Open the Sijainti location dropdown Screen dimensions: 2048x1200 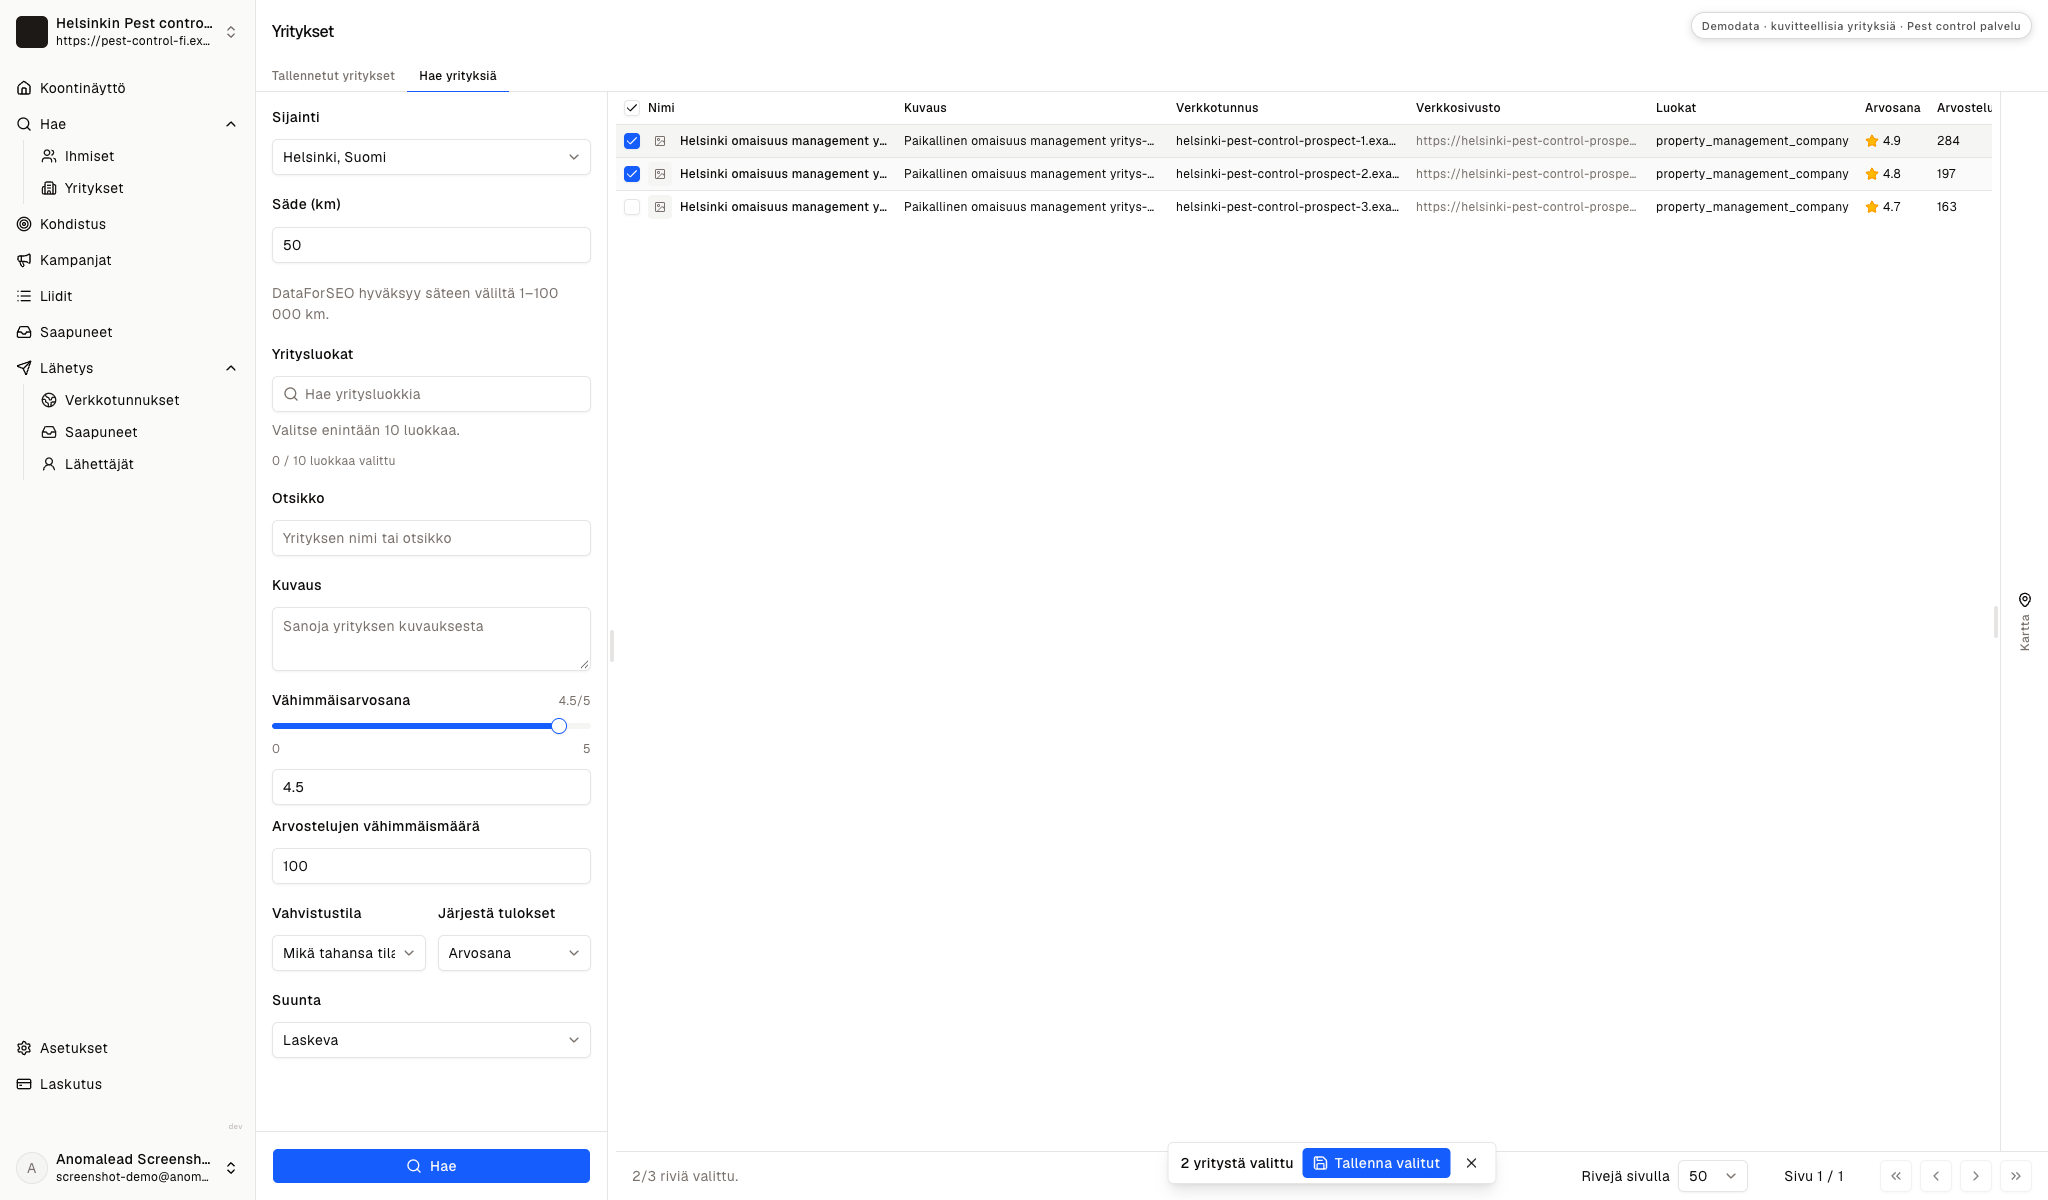tap(431, 157)
